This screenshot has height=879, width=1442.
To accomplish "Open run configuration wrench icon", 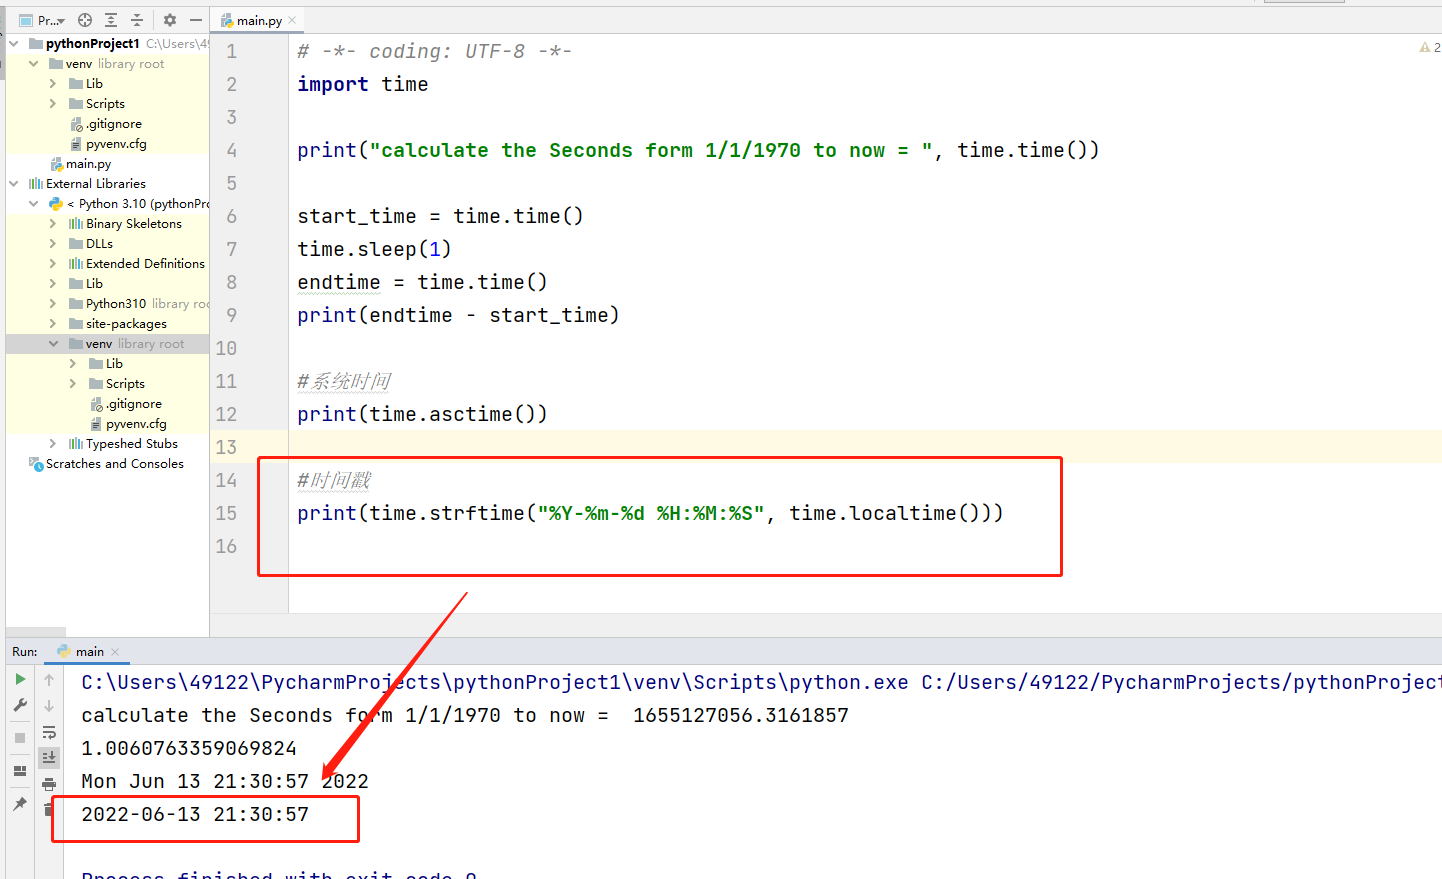I will tap(20, 705).
